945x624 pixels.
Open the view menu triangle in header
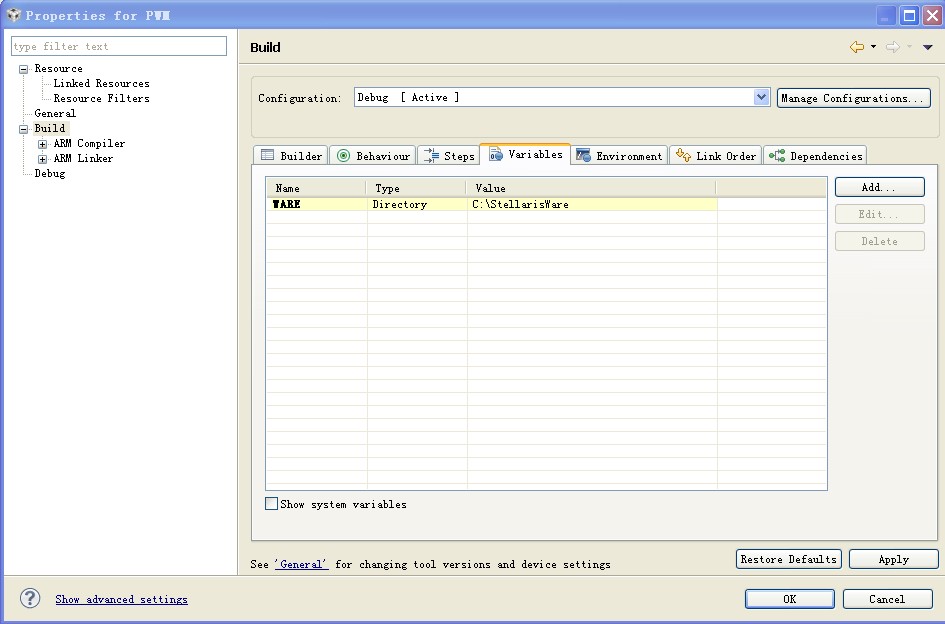pos(928,47)
